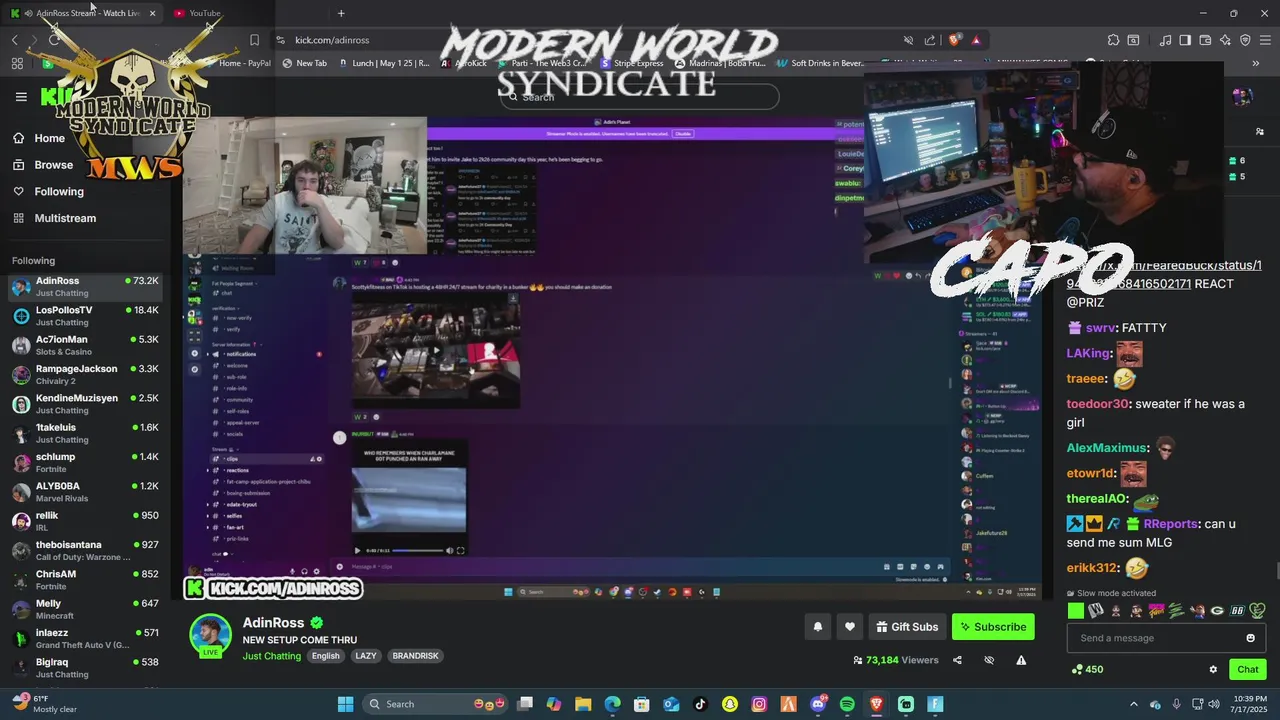Open Instagram from taskbar
Screen dimensions: 1280x720
759,704
